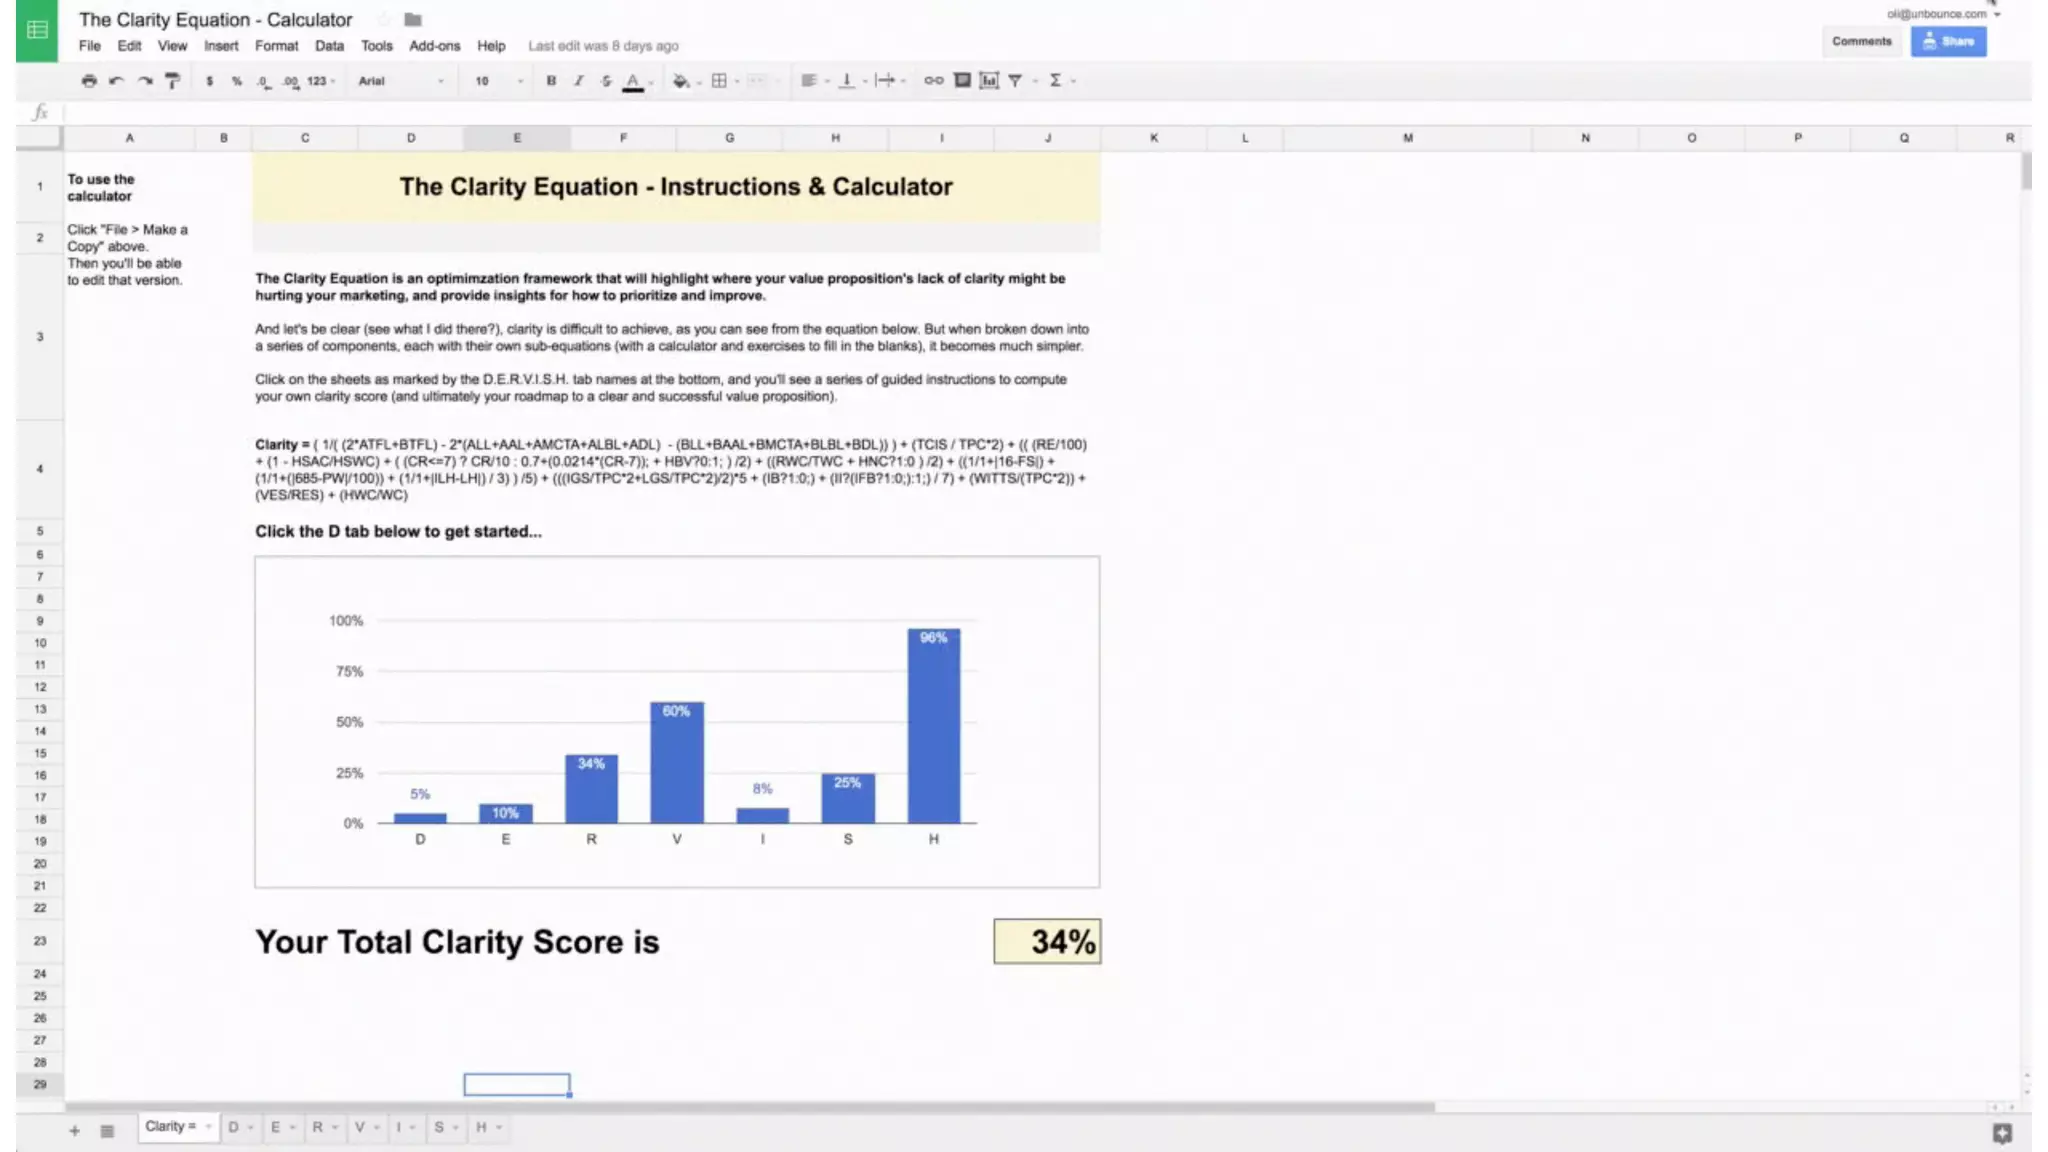Click the Insert link icon
2048x1152 pixels.
933,81
